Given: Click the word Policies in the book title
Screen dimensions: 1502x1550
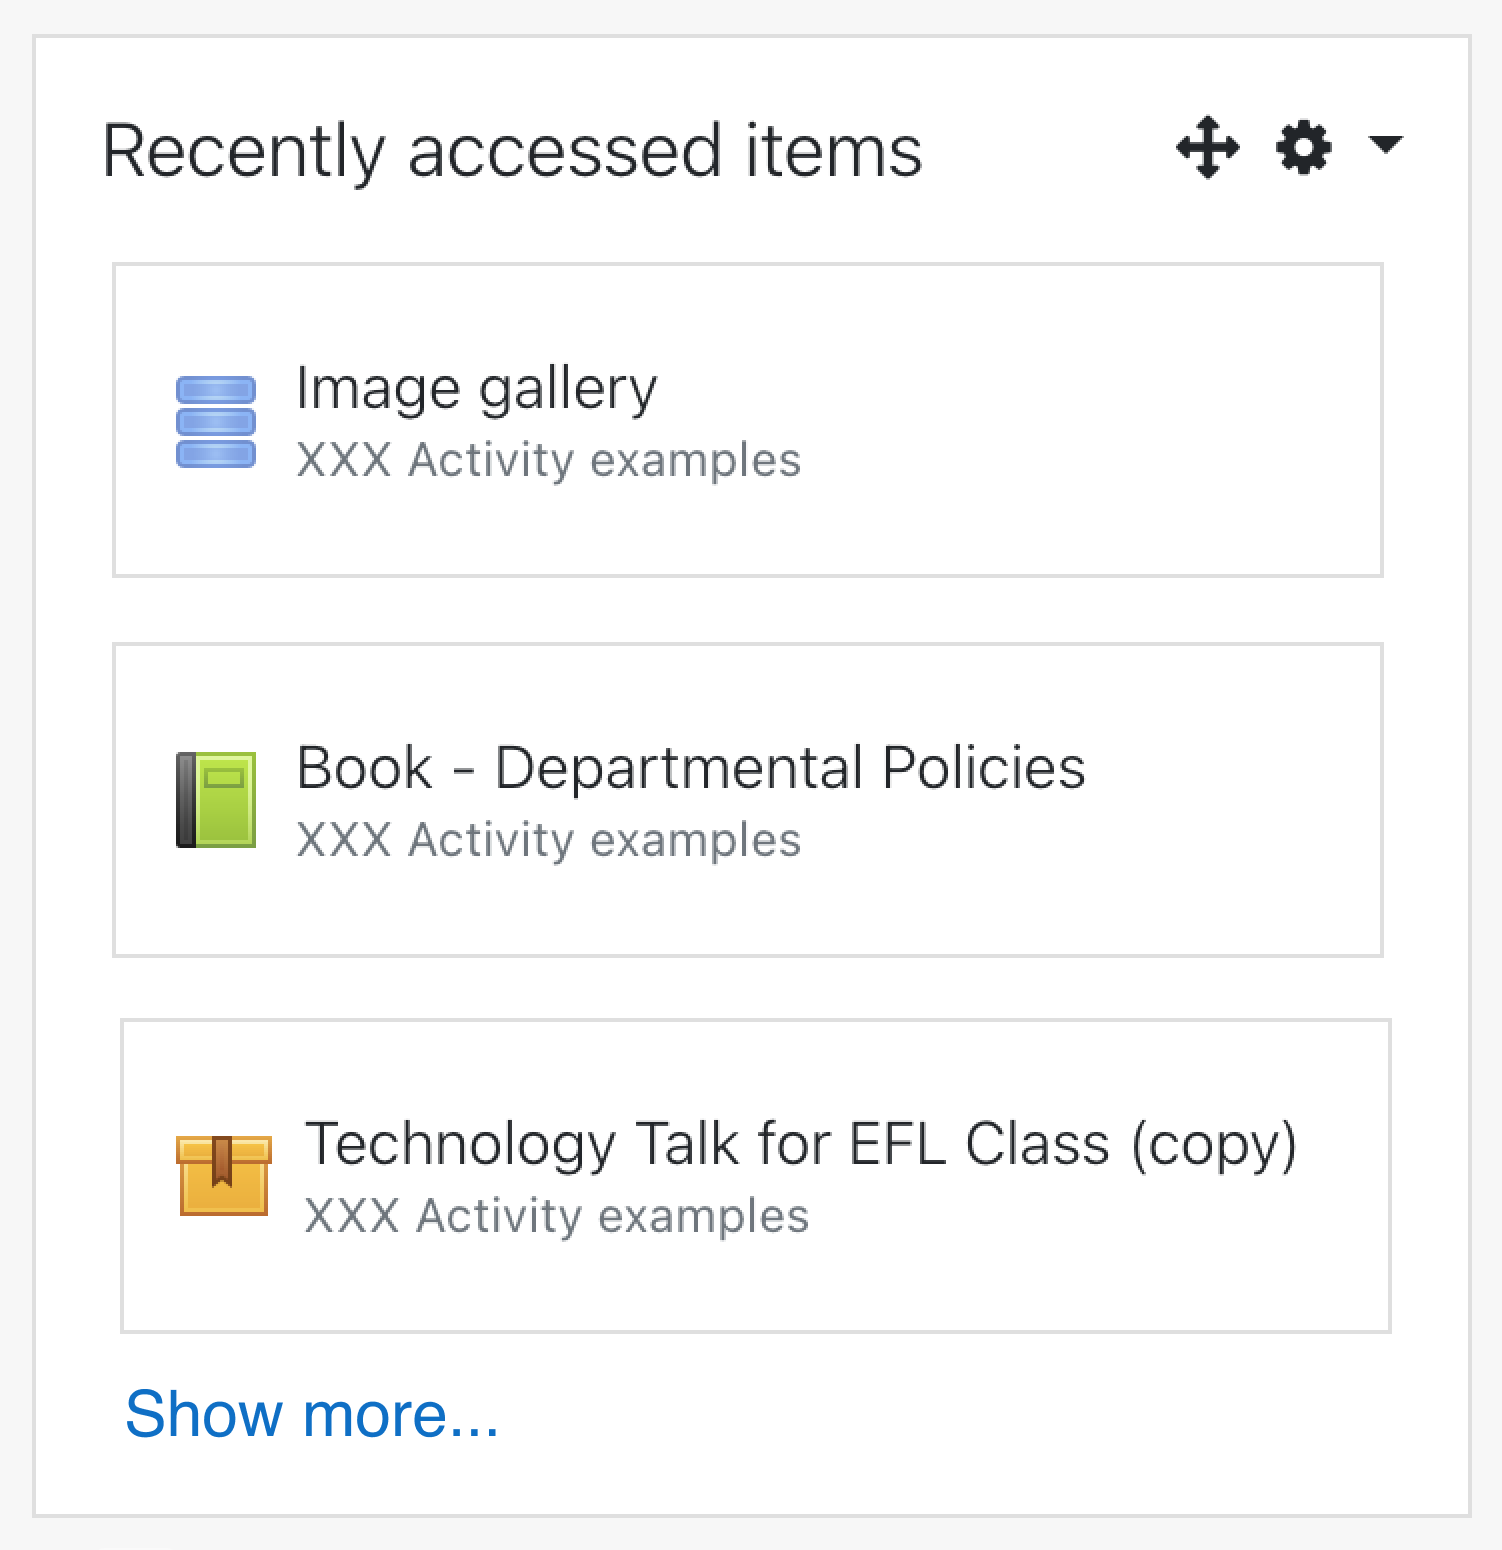Looking at the screenshot, I should [984, 768].
